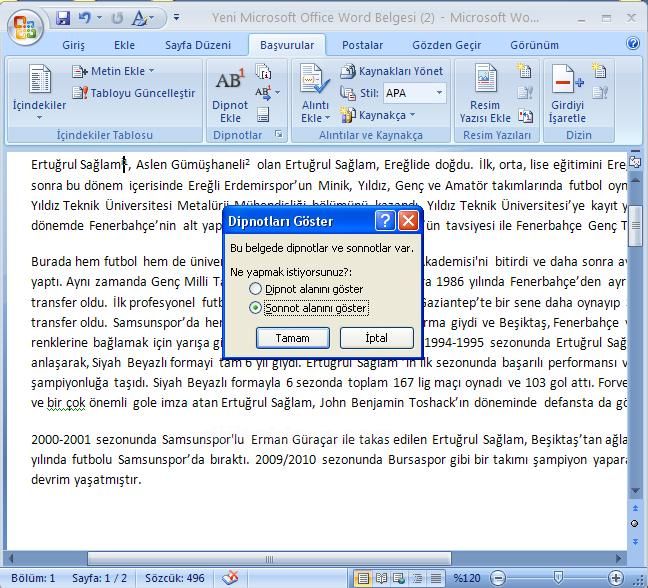Screen dimensions: 648x588
Task: Click Sayfa: 1 / 2 page indicator
Action: point(99,578)
